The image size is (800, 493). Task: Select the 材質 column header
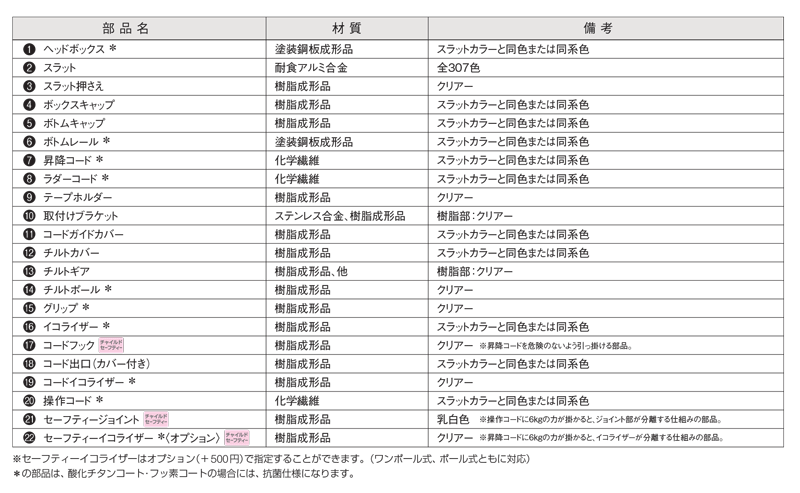point(346,29)
